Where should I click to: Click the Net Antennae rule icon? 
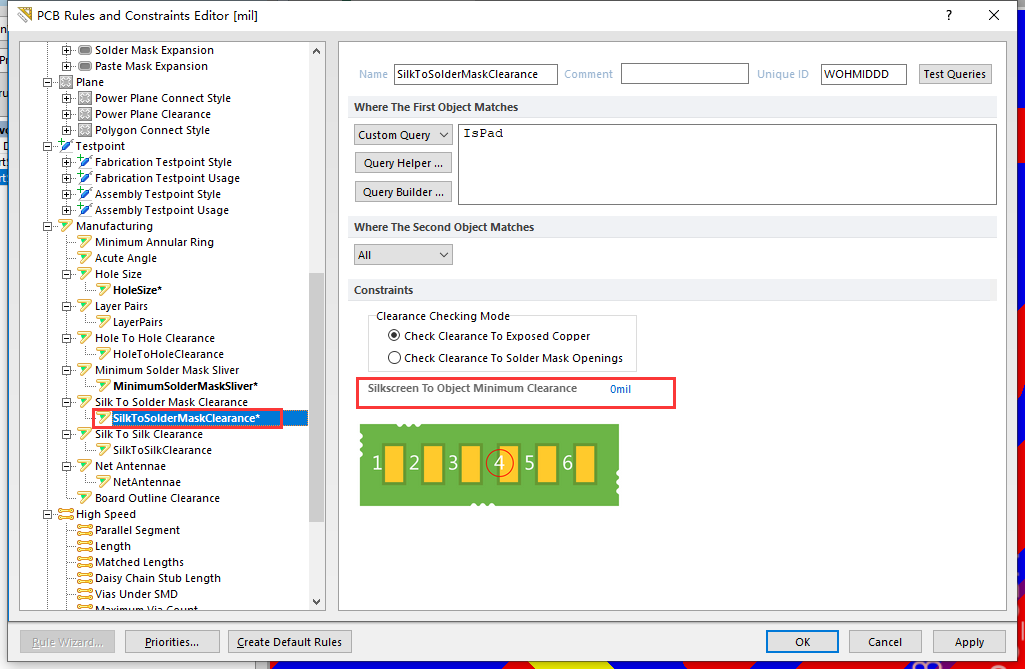pos(85,466)
